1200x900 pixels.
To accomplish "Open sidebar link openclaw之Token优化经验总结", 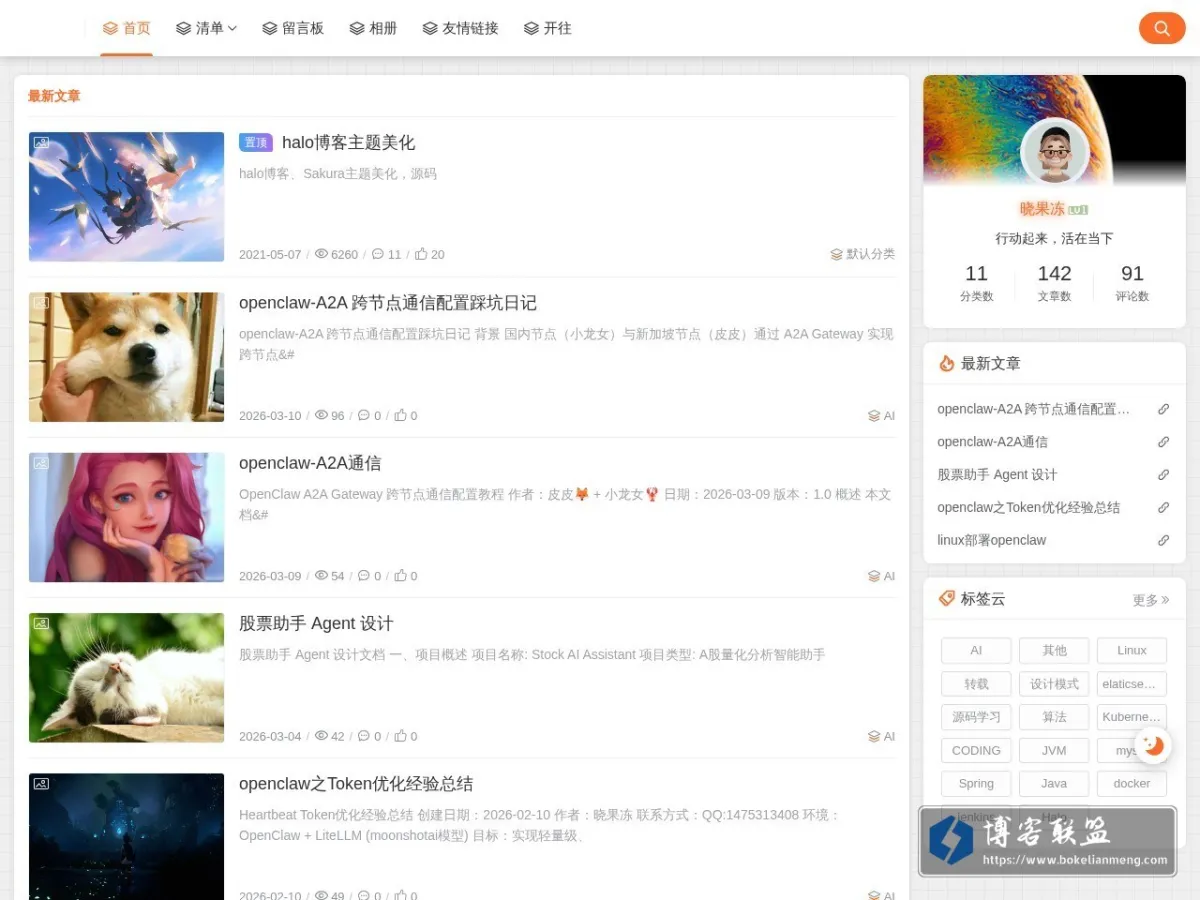I will click(x=1029, y=508).
